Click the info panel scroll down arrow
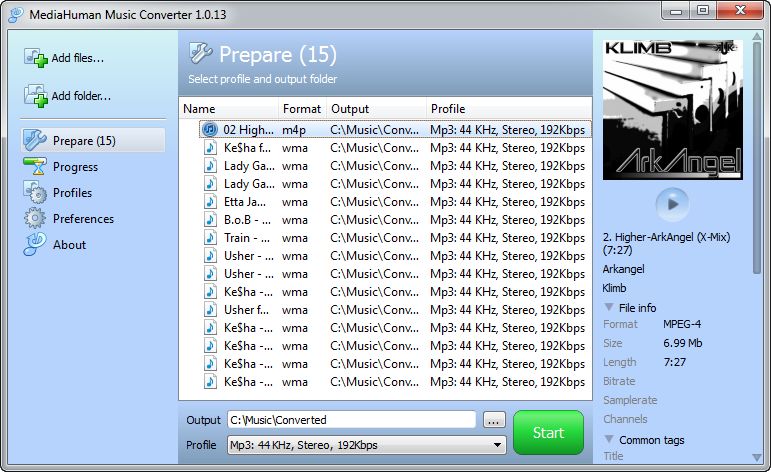 pyautogui.click(x=757, y=457)
